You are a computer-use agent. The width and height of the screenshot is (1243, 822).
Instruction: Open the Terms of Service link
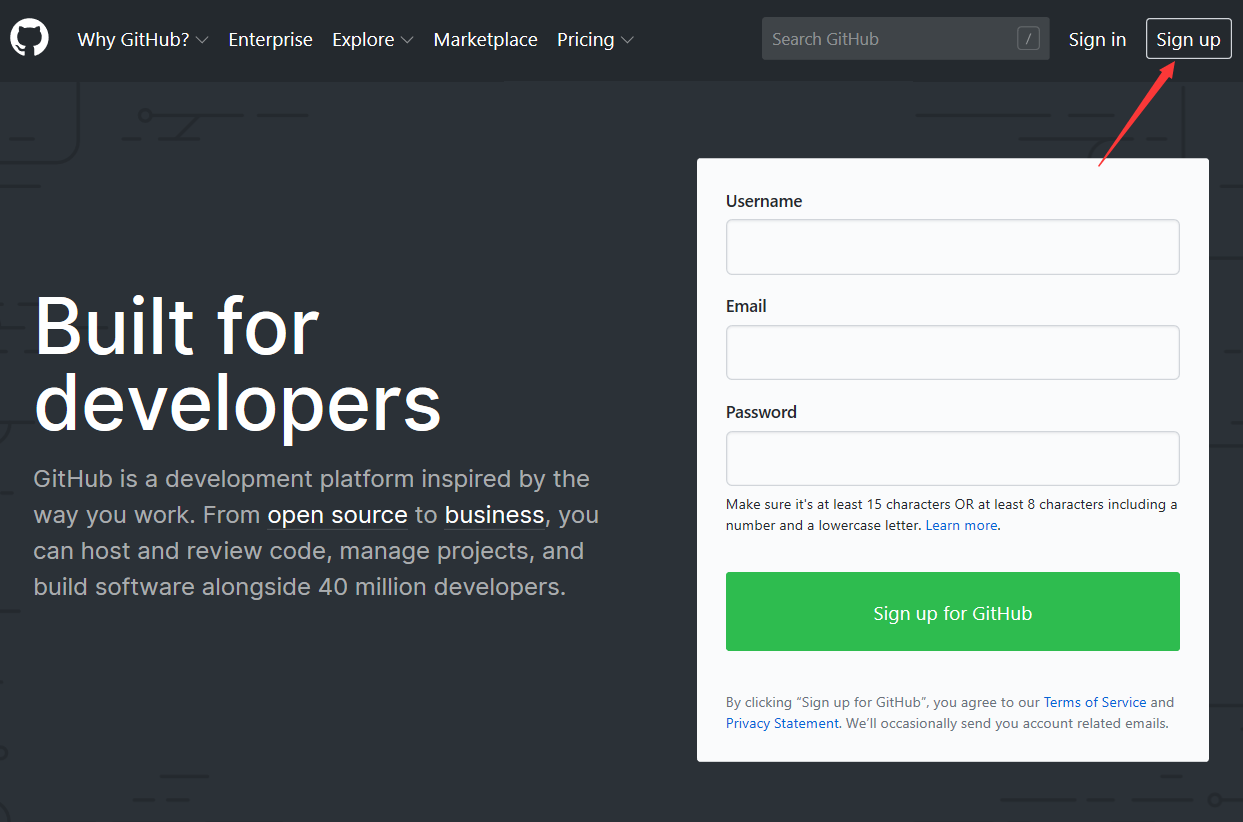[x=1095, y=702]
